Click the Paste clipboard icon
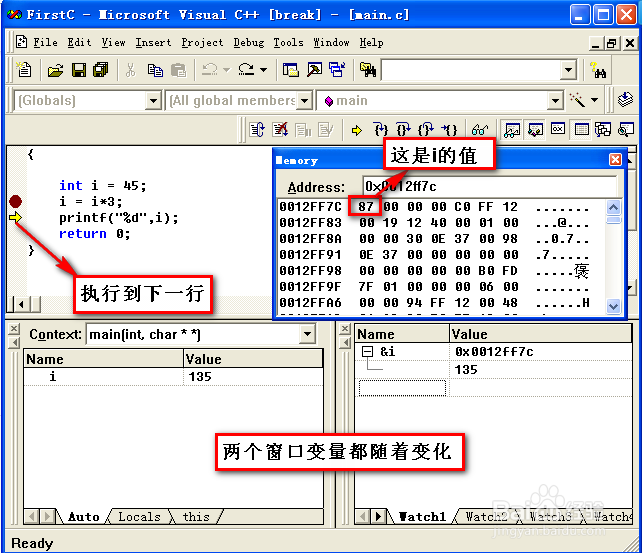This screenshot has height=553, width=642. point(179,70)
